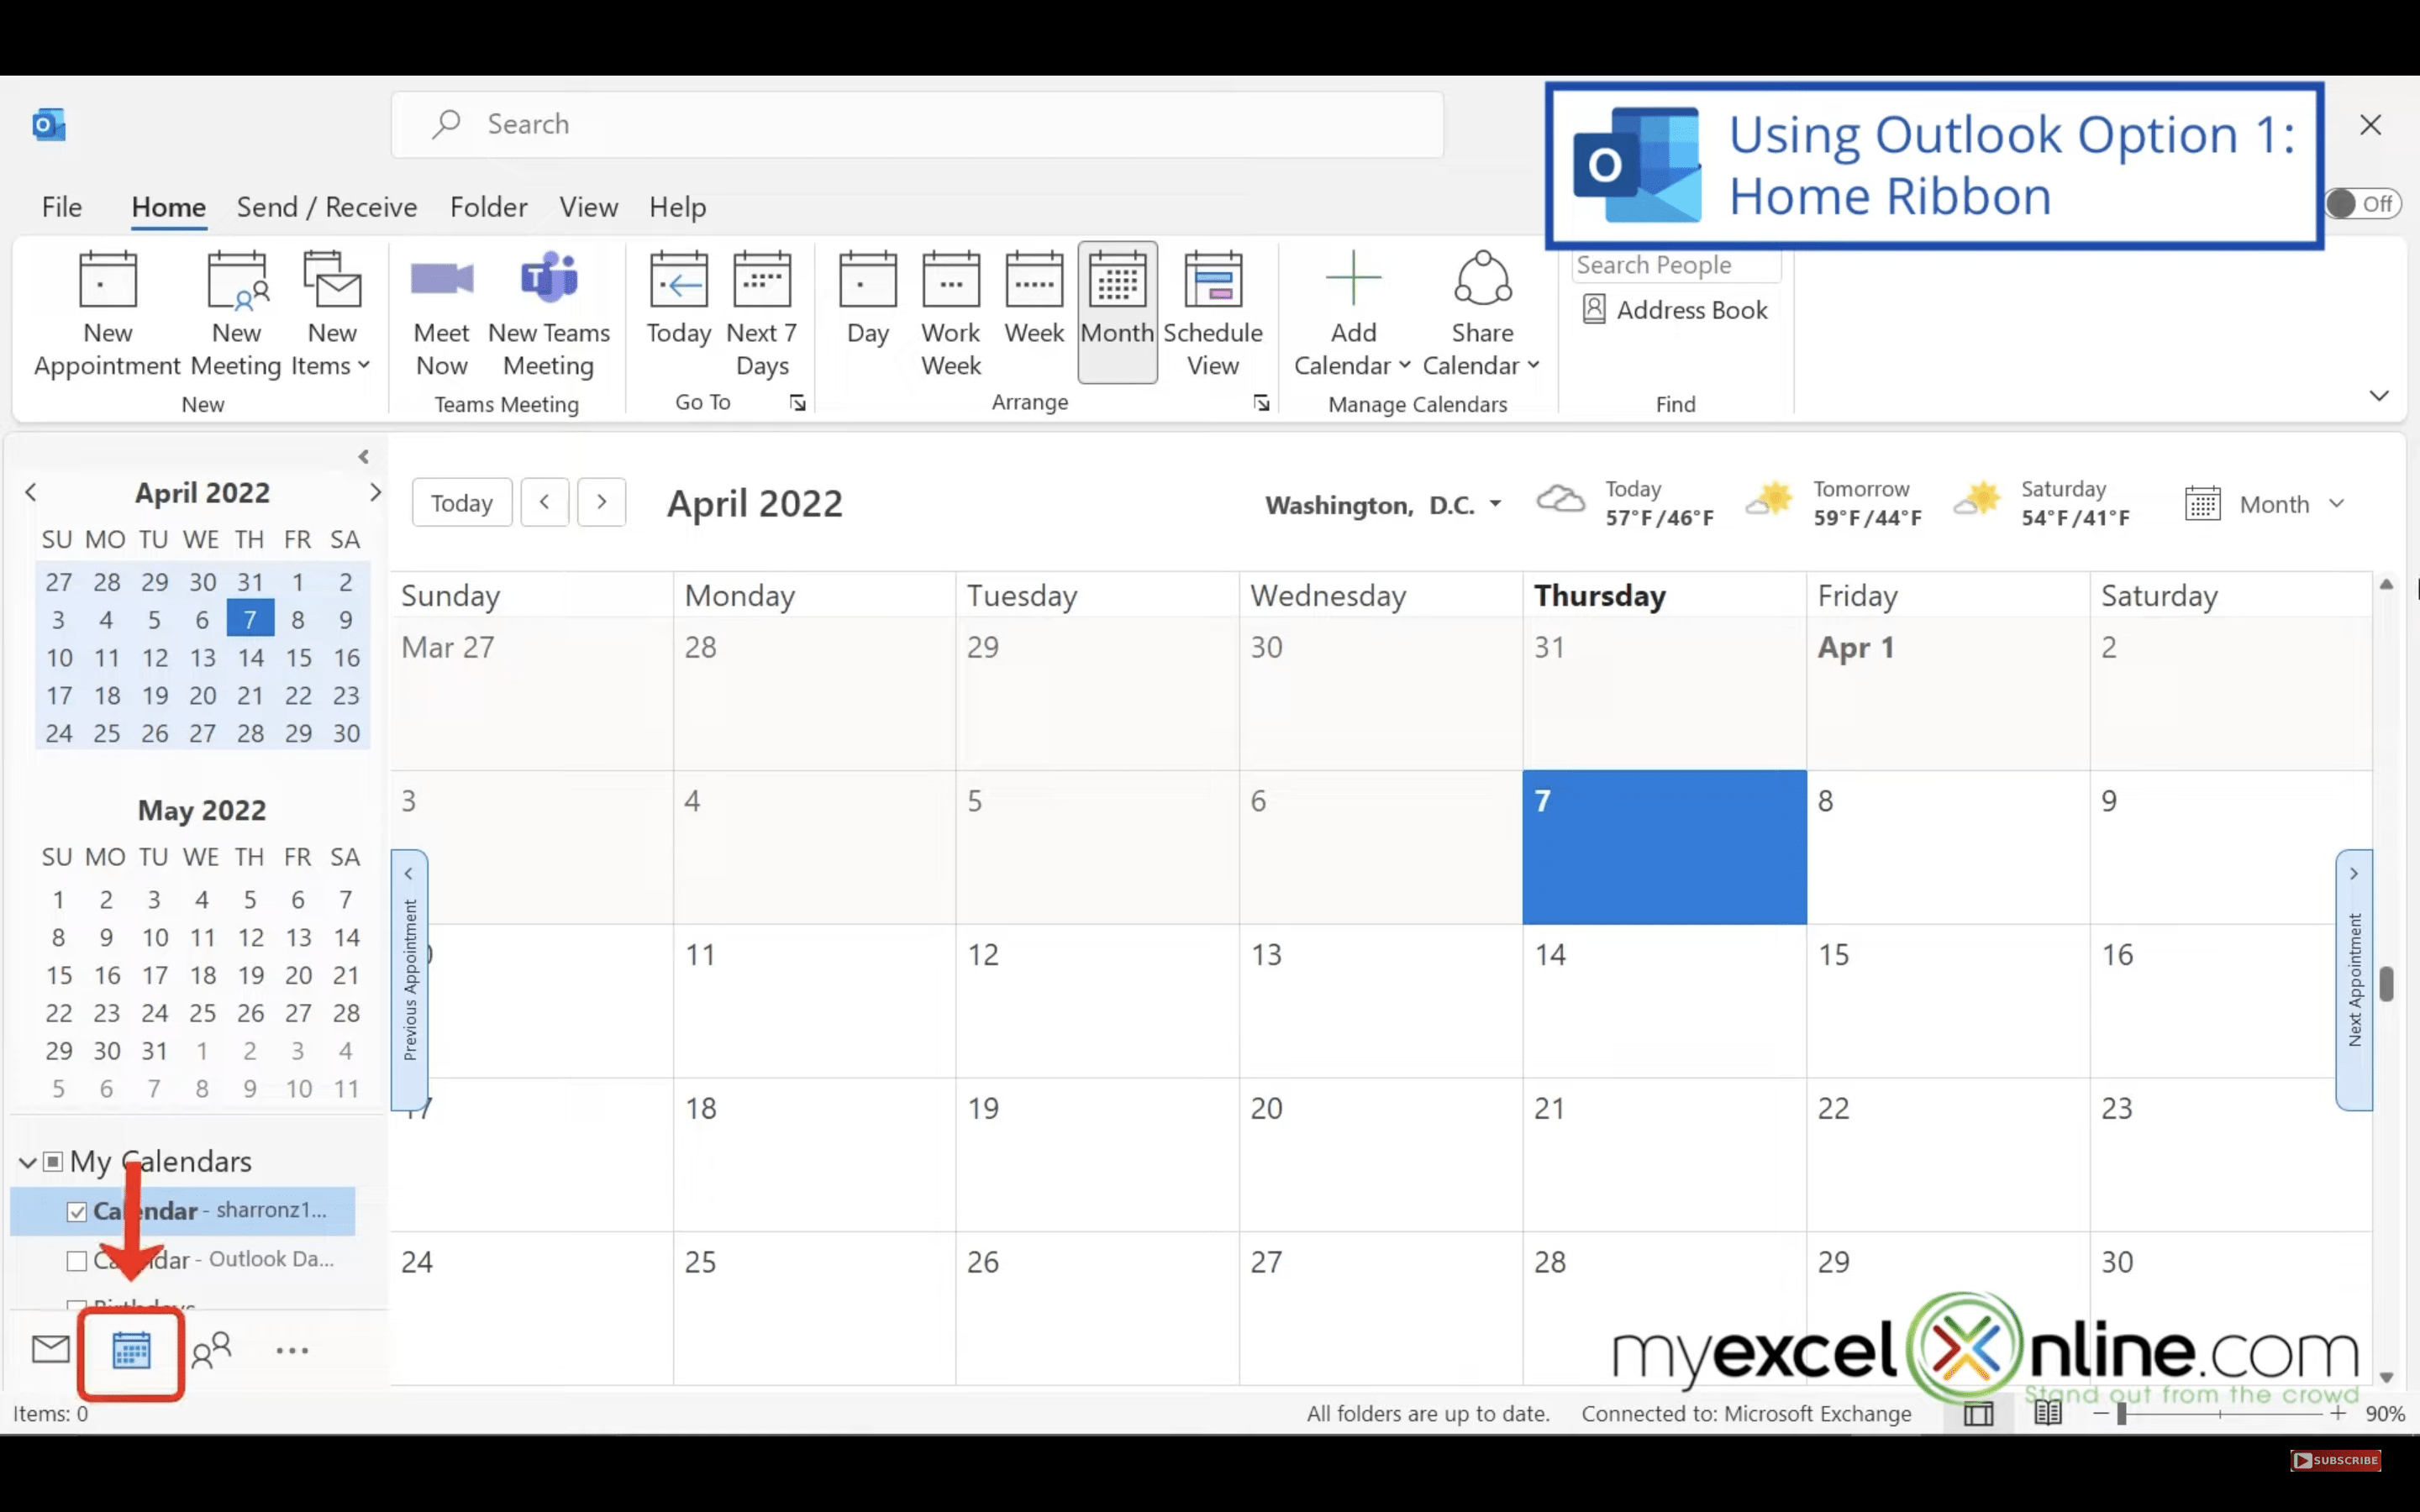Switch to Normal view in status bar

1978,1413
